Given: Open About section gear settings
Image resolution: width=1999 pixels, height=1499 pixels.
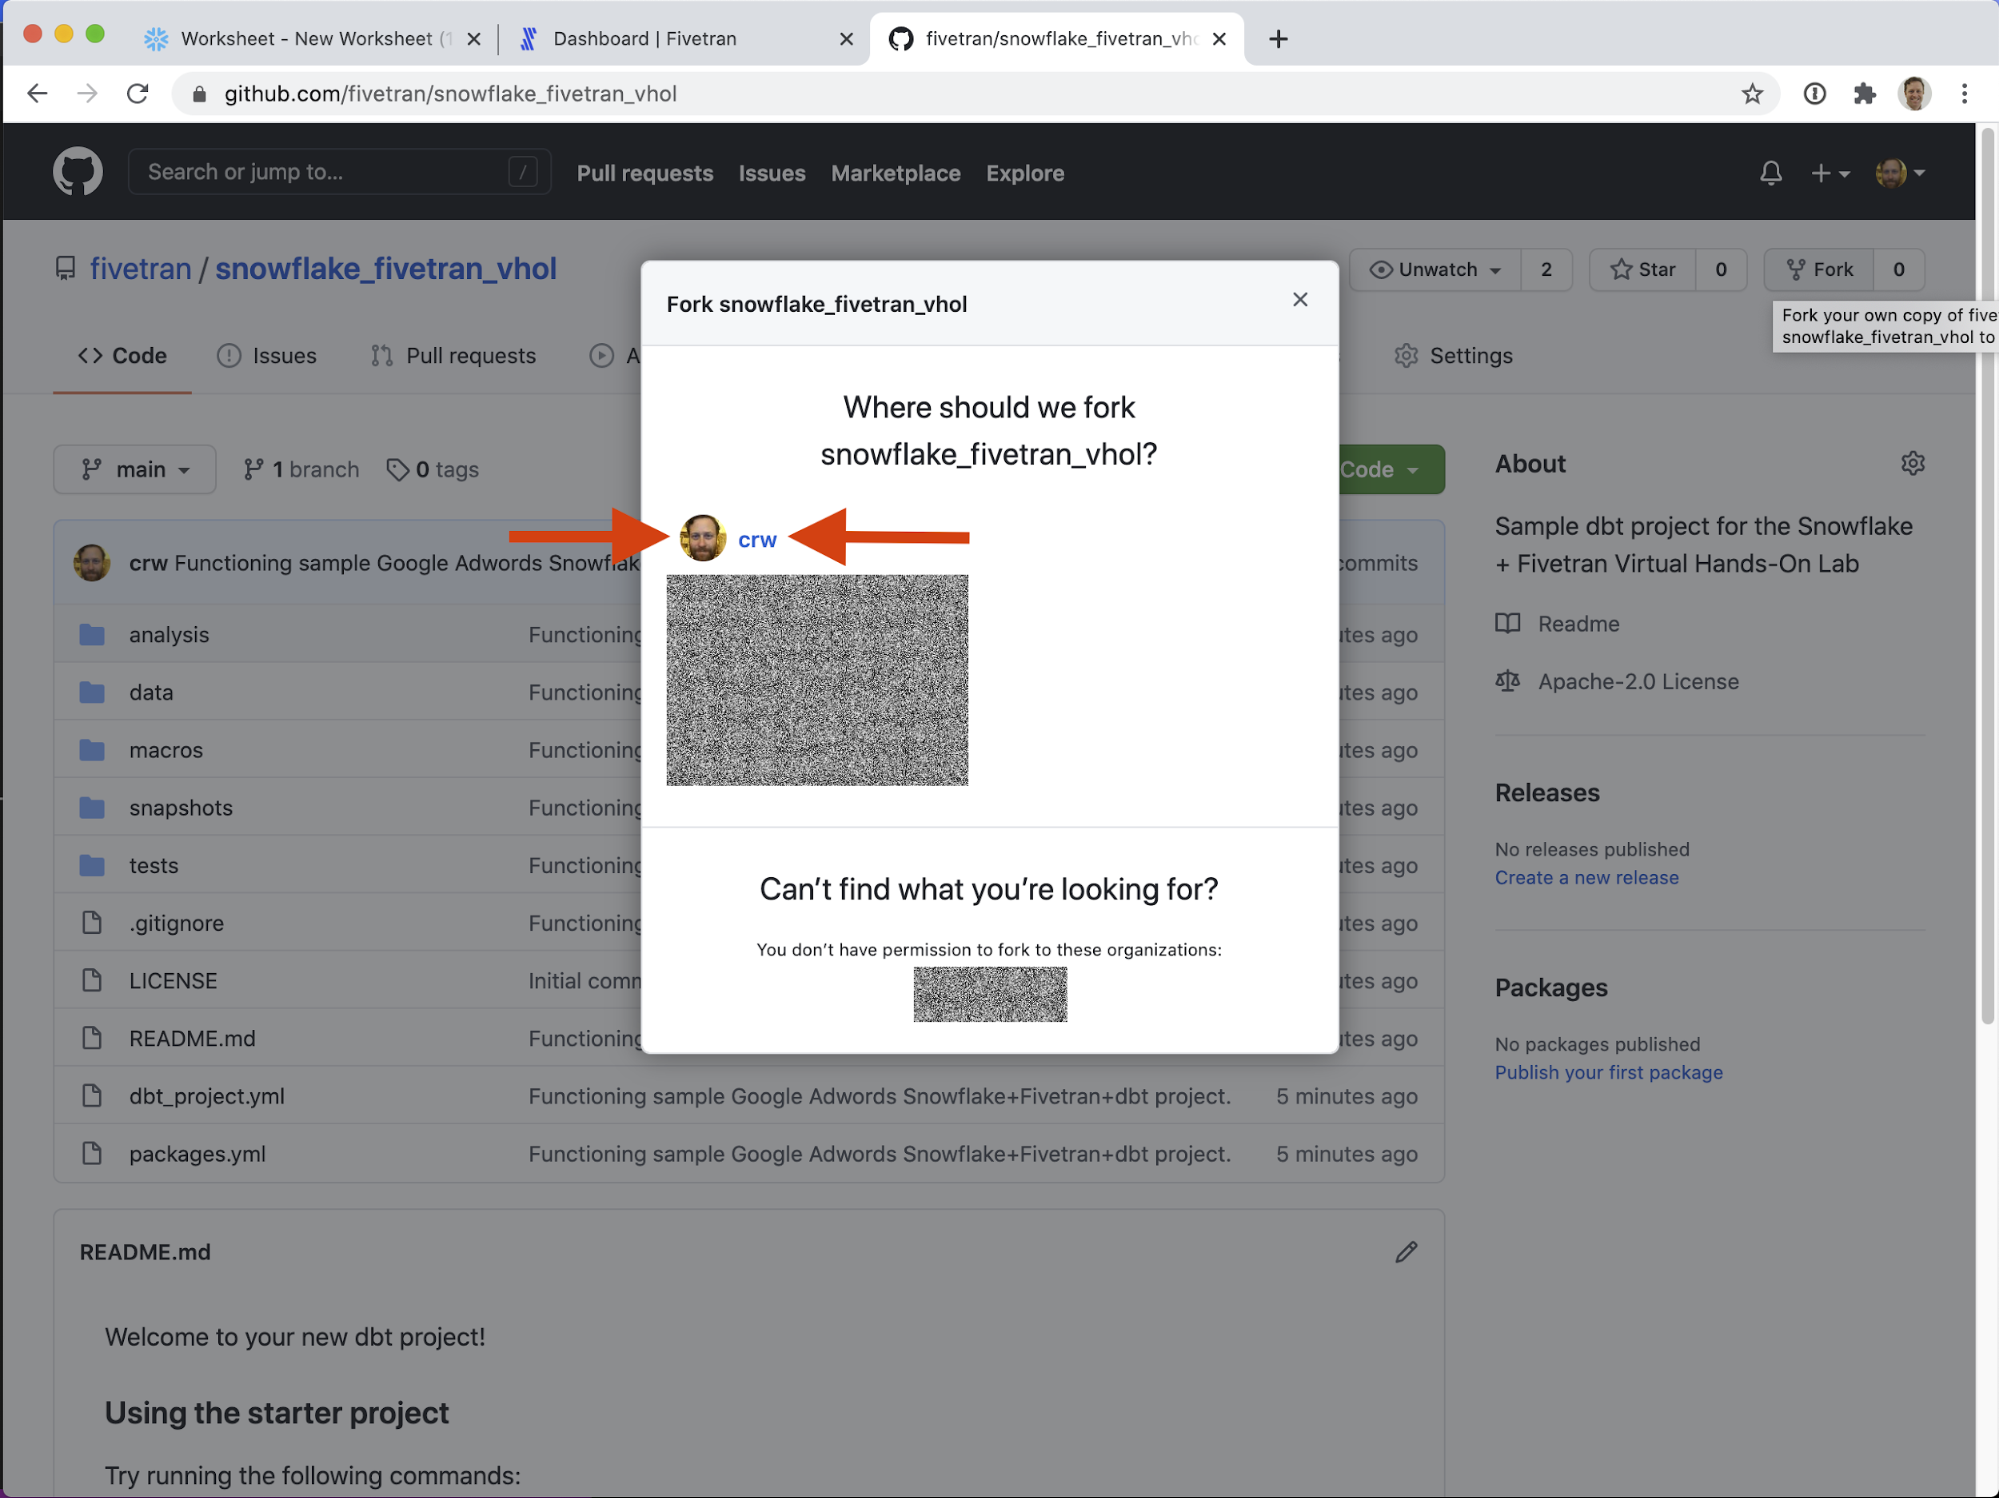Looking at the screenshot, I should (1912, 464).
